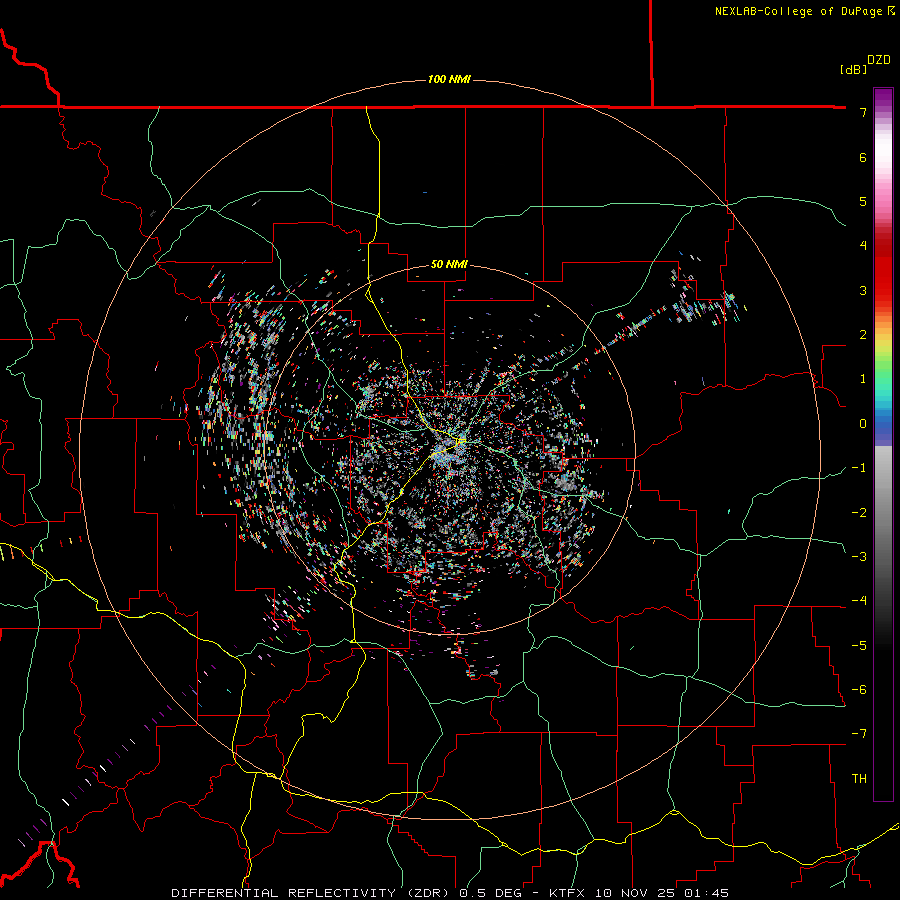Screen dimensions: 900x900
Task: Click the -4 value on the scale
Action: 859,601
